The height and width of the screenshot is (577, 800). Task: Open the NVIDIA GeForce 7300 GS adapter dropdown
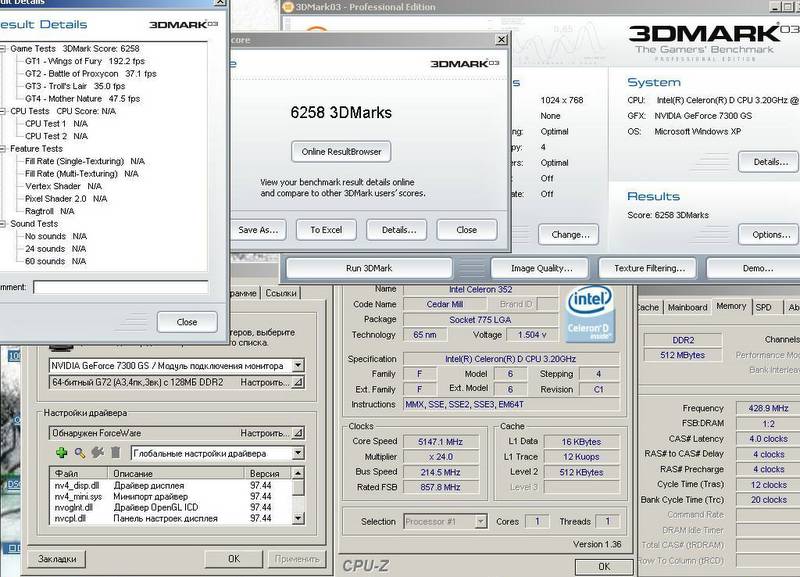pyautogui.click(x=298, y=365)
